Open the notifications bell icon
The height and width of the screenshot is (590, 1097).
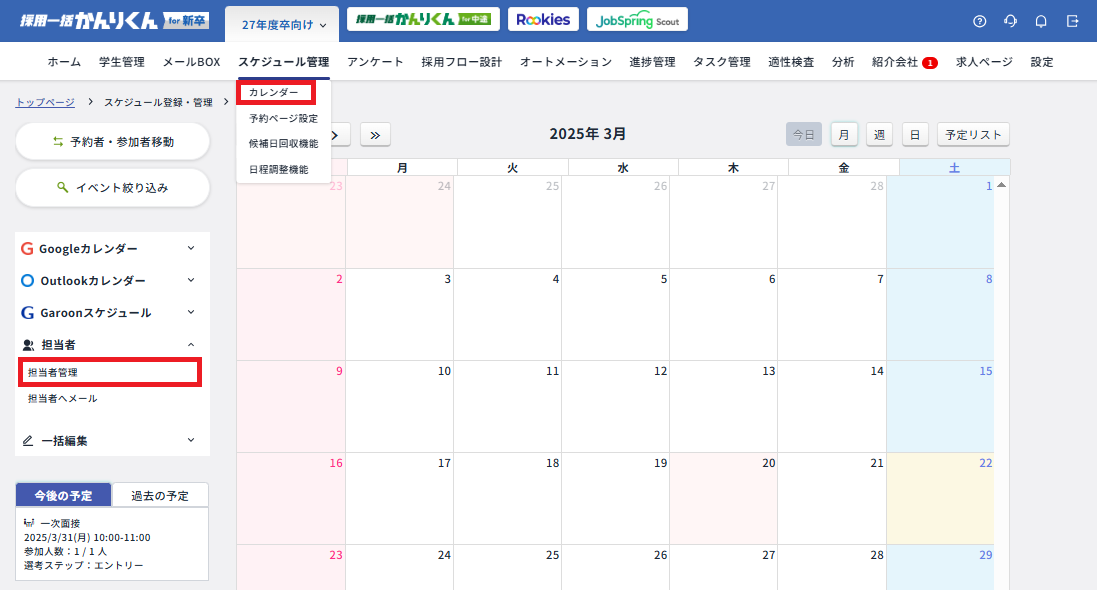click(x=1041, y=21)
